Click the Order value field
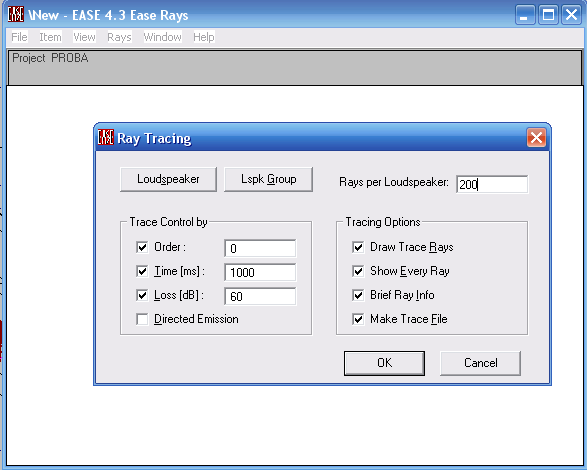Screen dimensions: 587x470 [x=260, y=248]
